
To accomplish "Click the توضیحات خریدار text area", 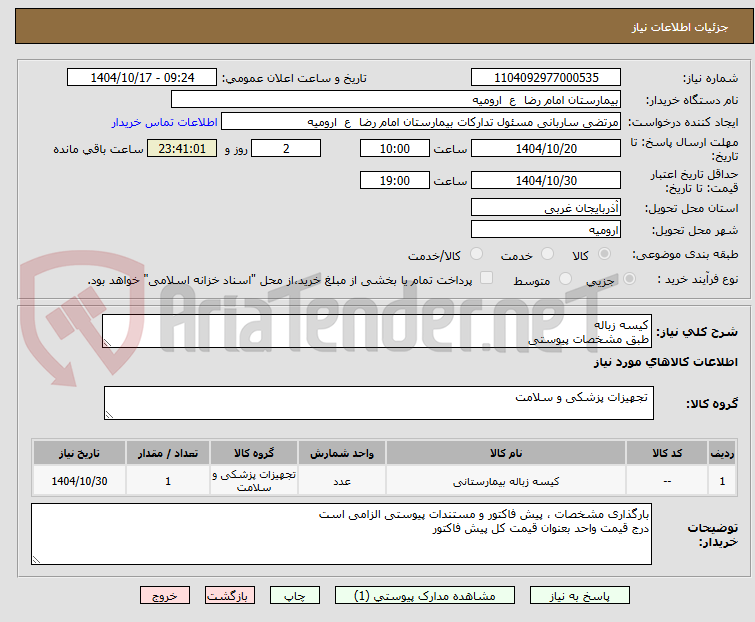I will (341, 534).
